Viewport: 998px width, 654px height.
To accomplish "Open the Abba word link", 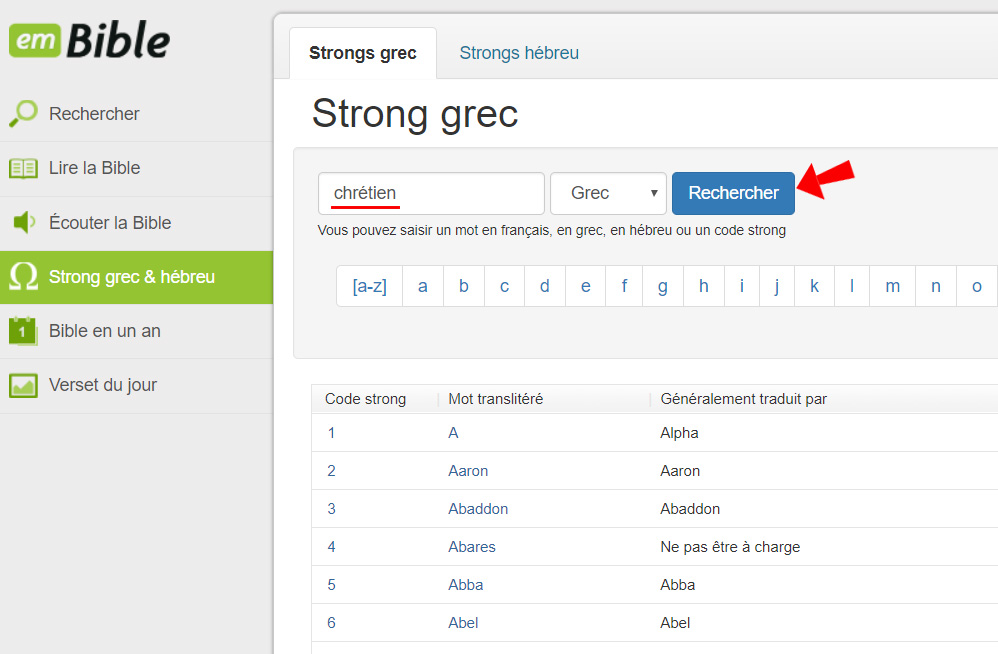I will click(465, 585).
